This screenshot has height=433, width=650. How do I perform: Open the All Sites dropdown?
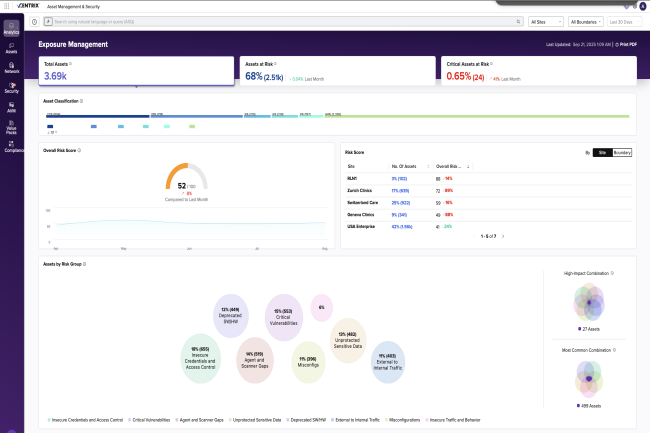tap(545, 21)
